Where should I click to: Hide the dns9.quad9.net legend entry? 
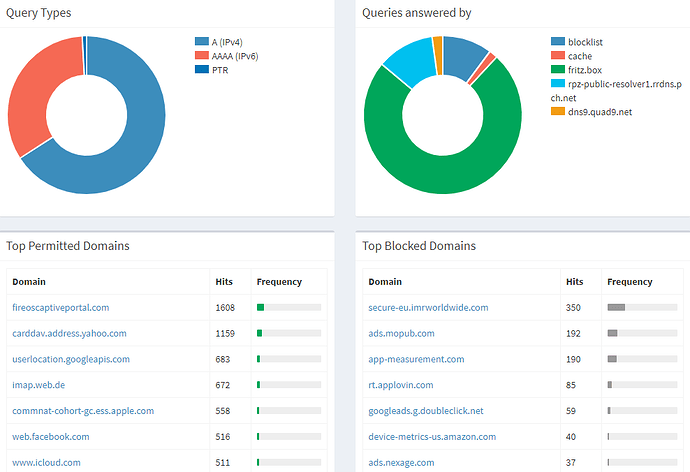pos(600,111)
